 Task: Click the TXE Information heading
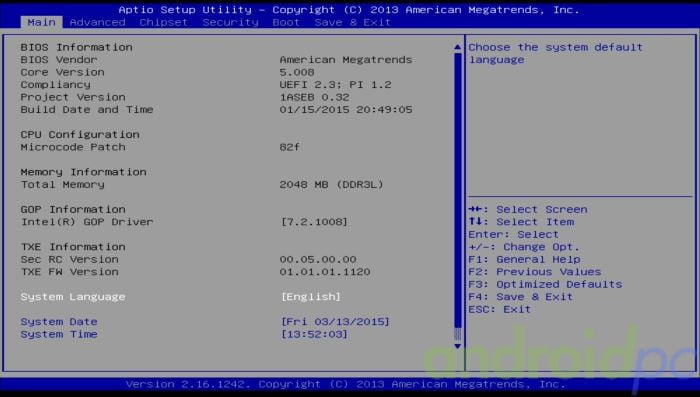[x=73, y=247]
